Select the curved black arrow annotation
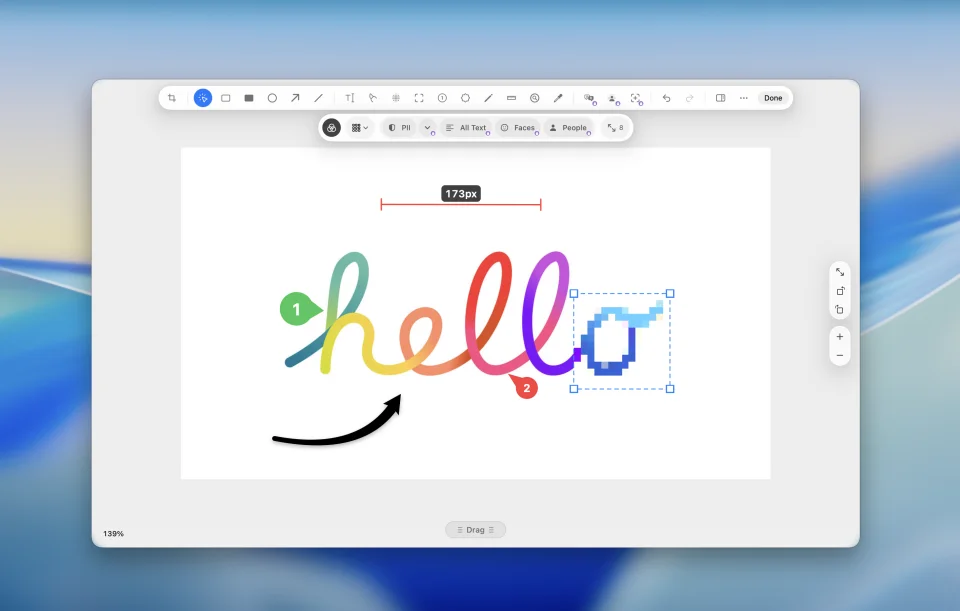The width and height of the screenshot is (960, 611). pos(337,420)
